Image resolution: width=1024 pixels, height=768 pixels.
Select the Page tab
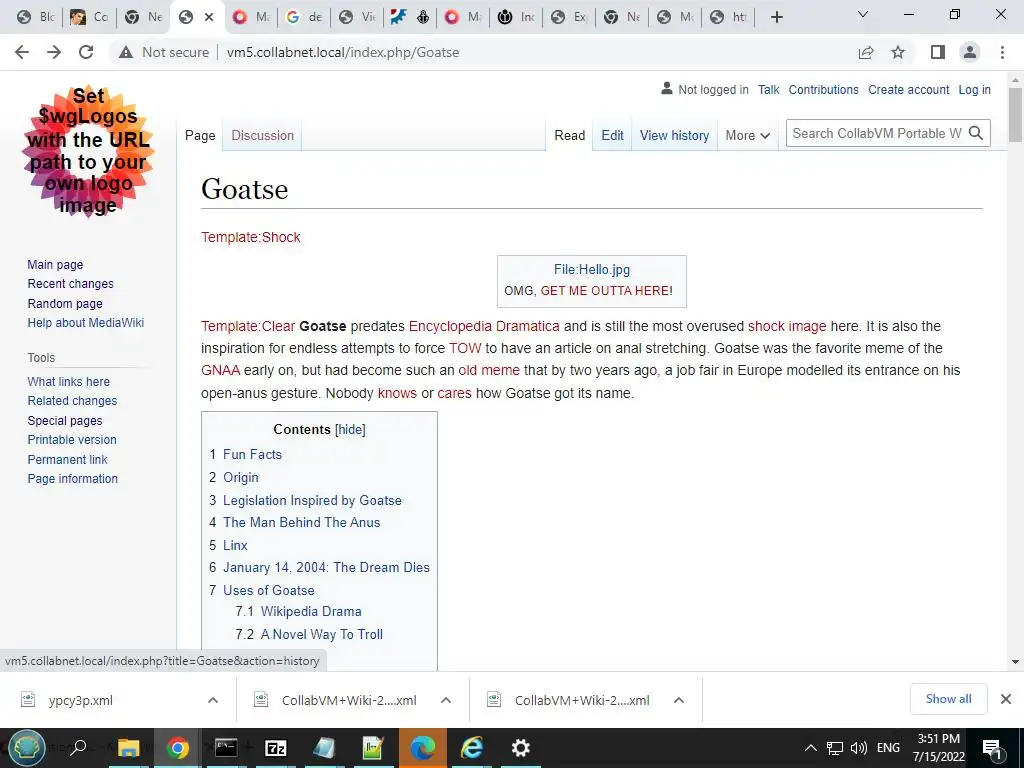[200, 135]
